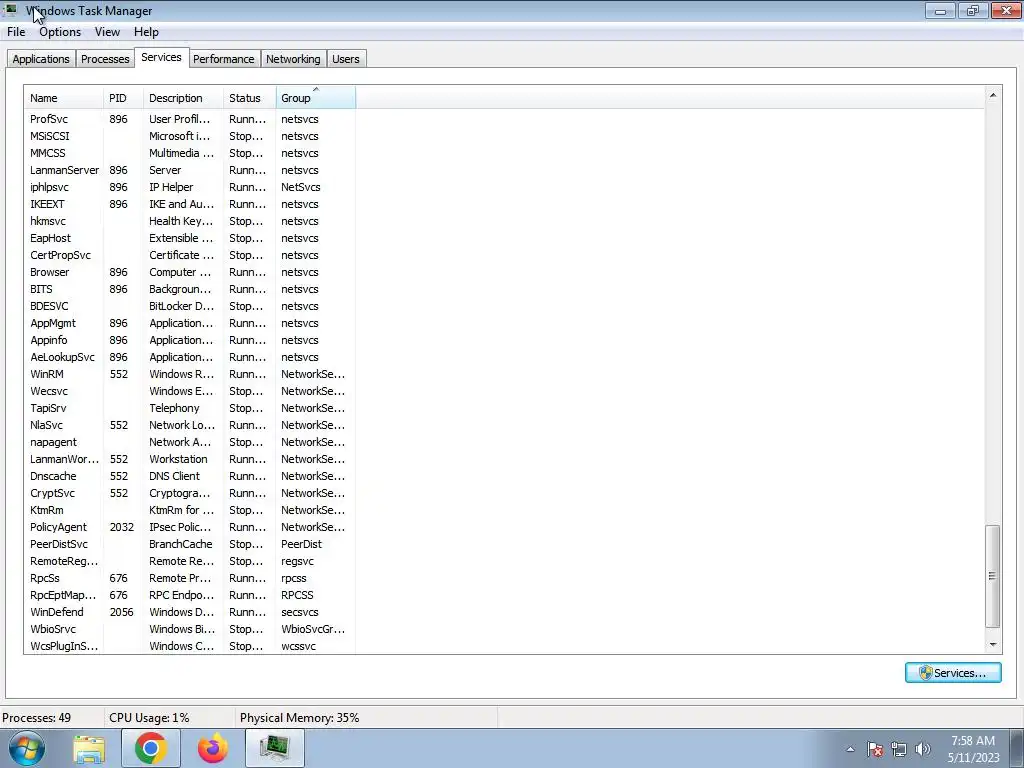Image resolution: width=1024 pixels, height=768 pixels.
Task: Click the Services... button
Action: coord(953,673)
